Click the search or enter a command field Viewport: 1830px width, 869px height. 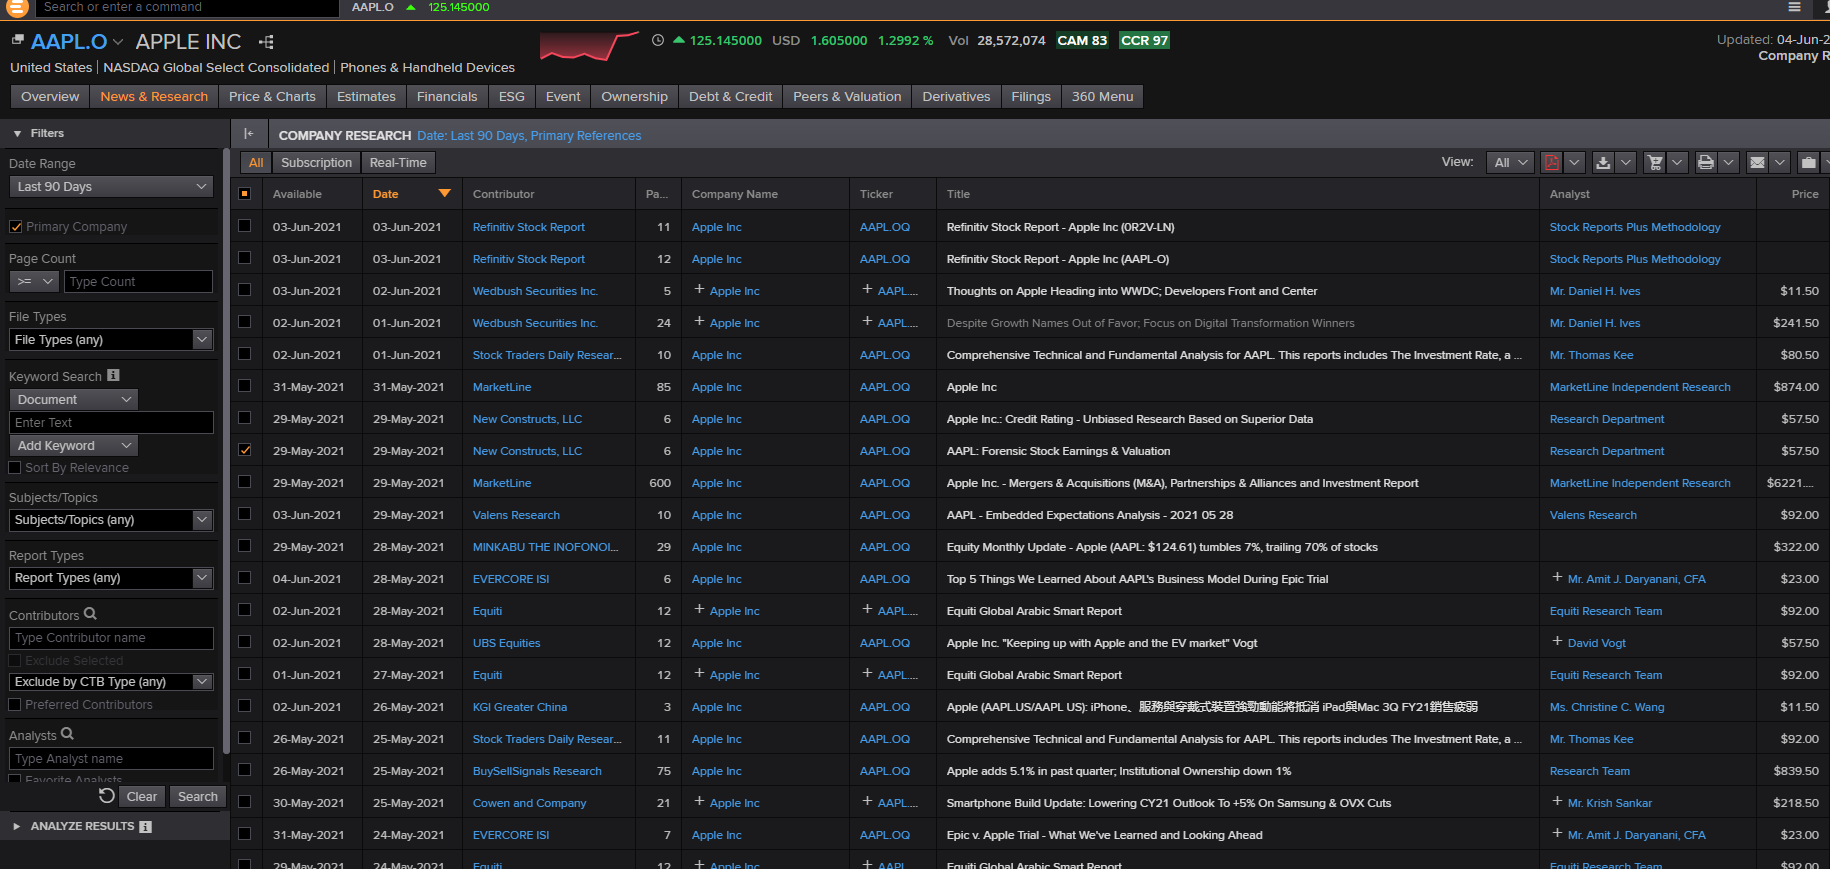tap(186, 7)
